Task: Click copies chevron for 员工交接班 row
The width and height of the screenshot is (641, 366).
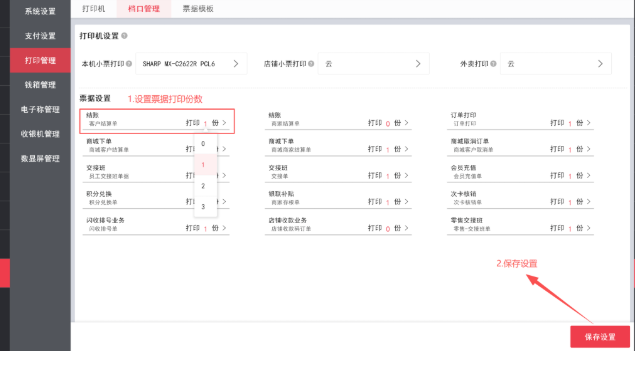Action: pyautogui.click(x=224, y=175)
